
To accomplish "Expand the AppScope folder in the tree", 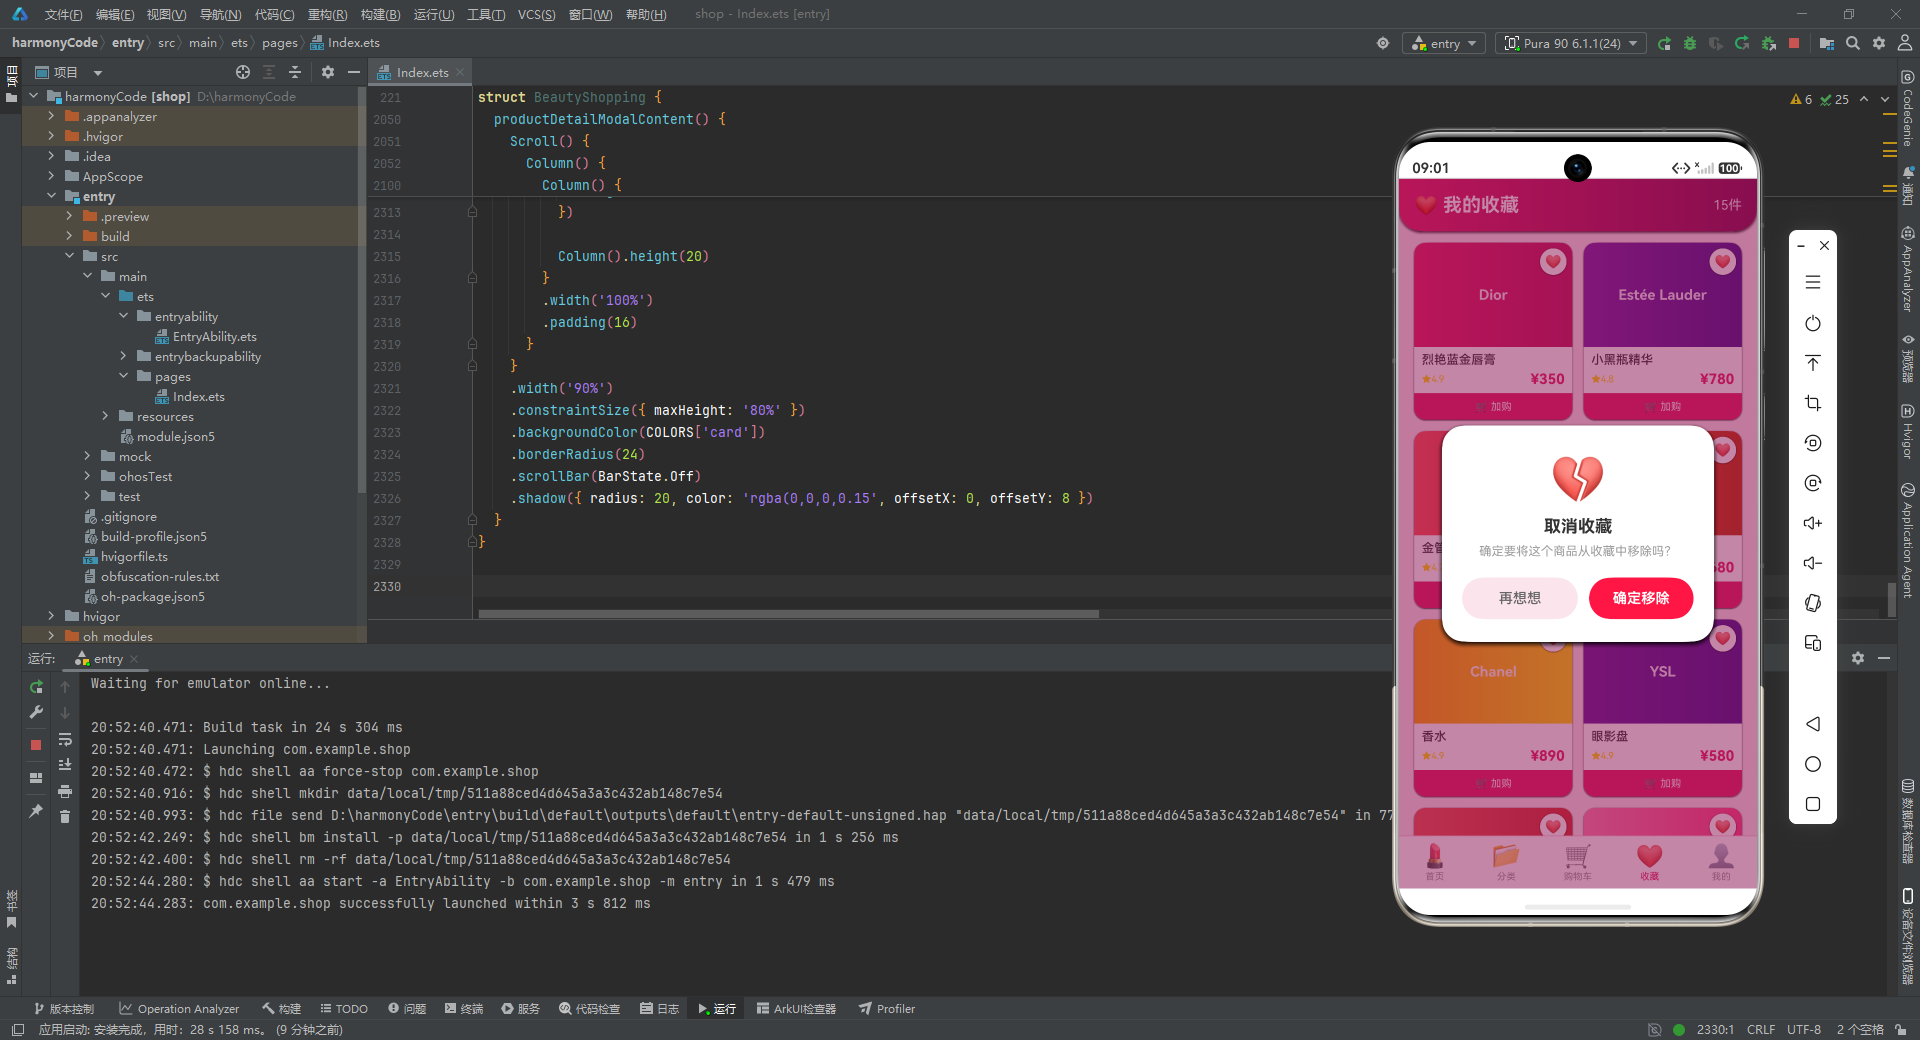I will pos(51,176).
